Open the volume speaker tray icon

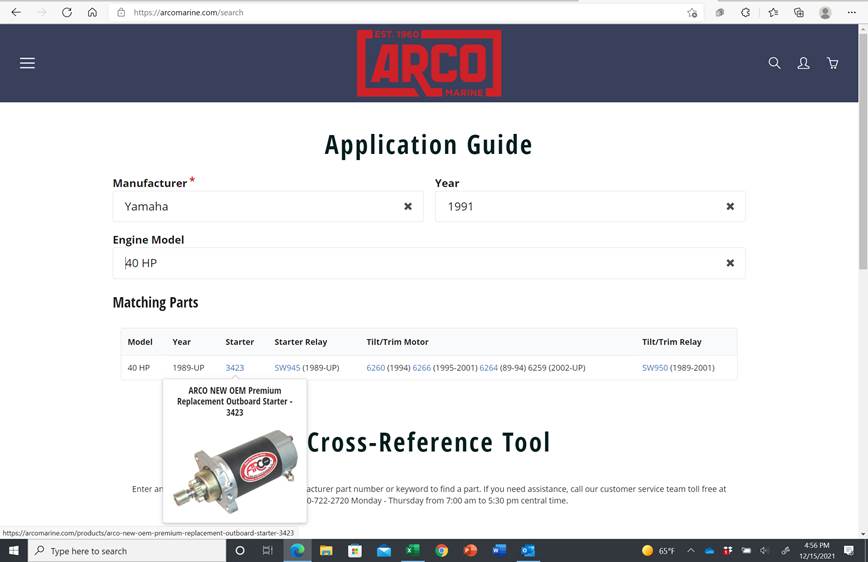pos(764,551)
